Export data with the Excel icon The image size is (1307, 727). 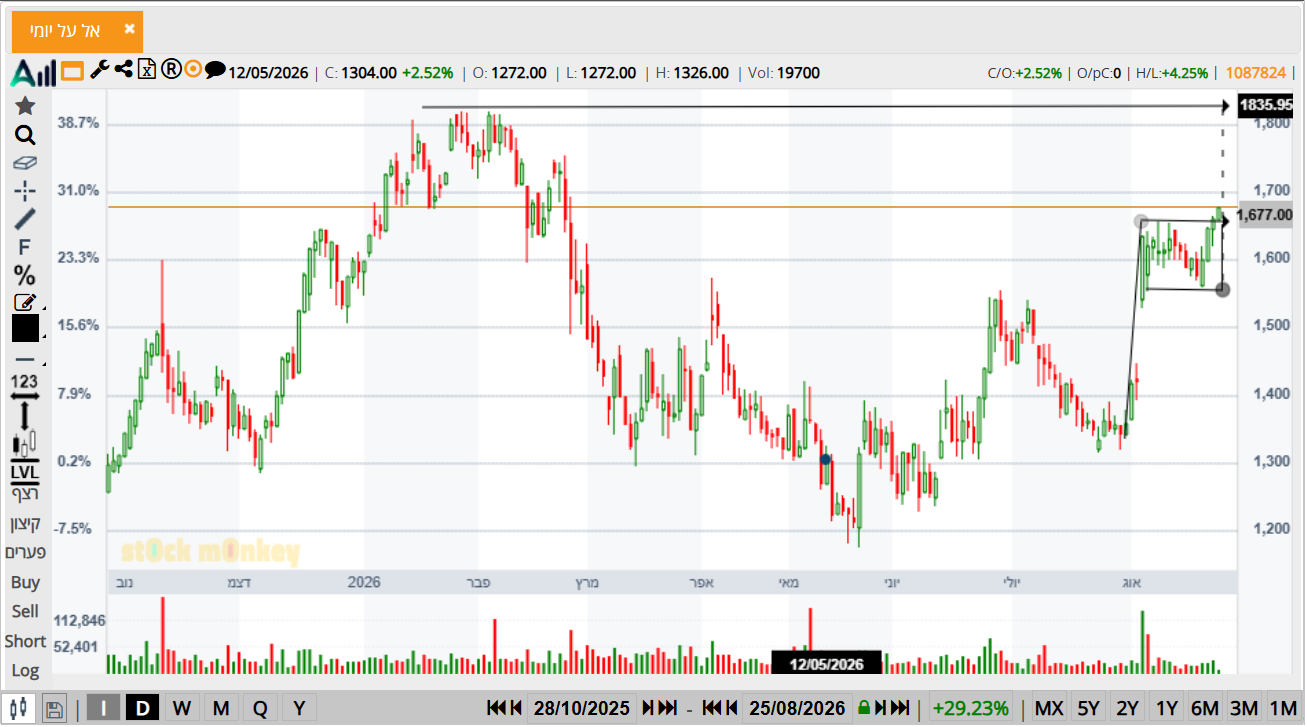pos(147,69)
